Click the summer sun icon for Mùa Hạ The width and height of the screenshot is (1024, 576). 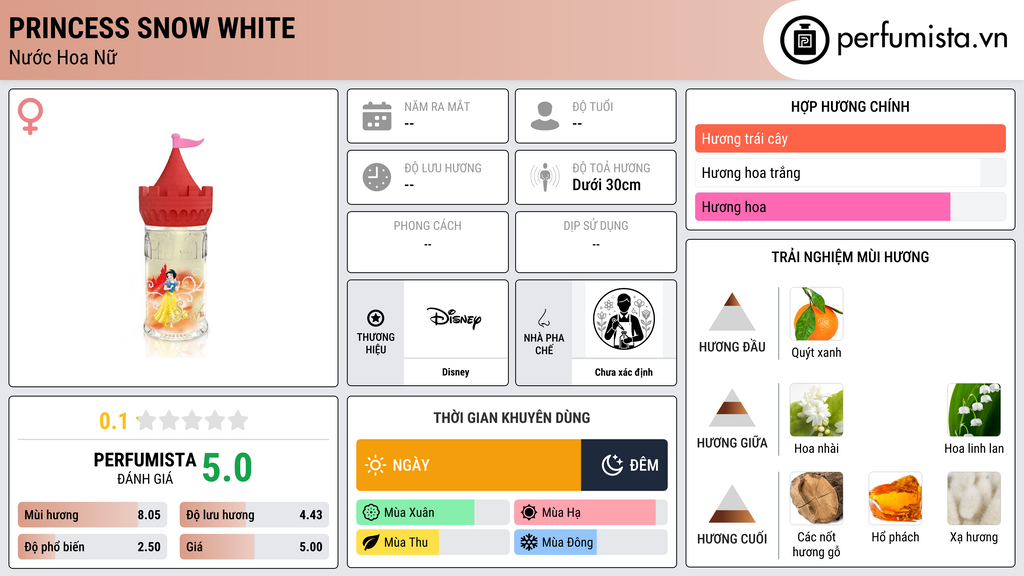pos(529,513)
